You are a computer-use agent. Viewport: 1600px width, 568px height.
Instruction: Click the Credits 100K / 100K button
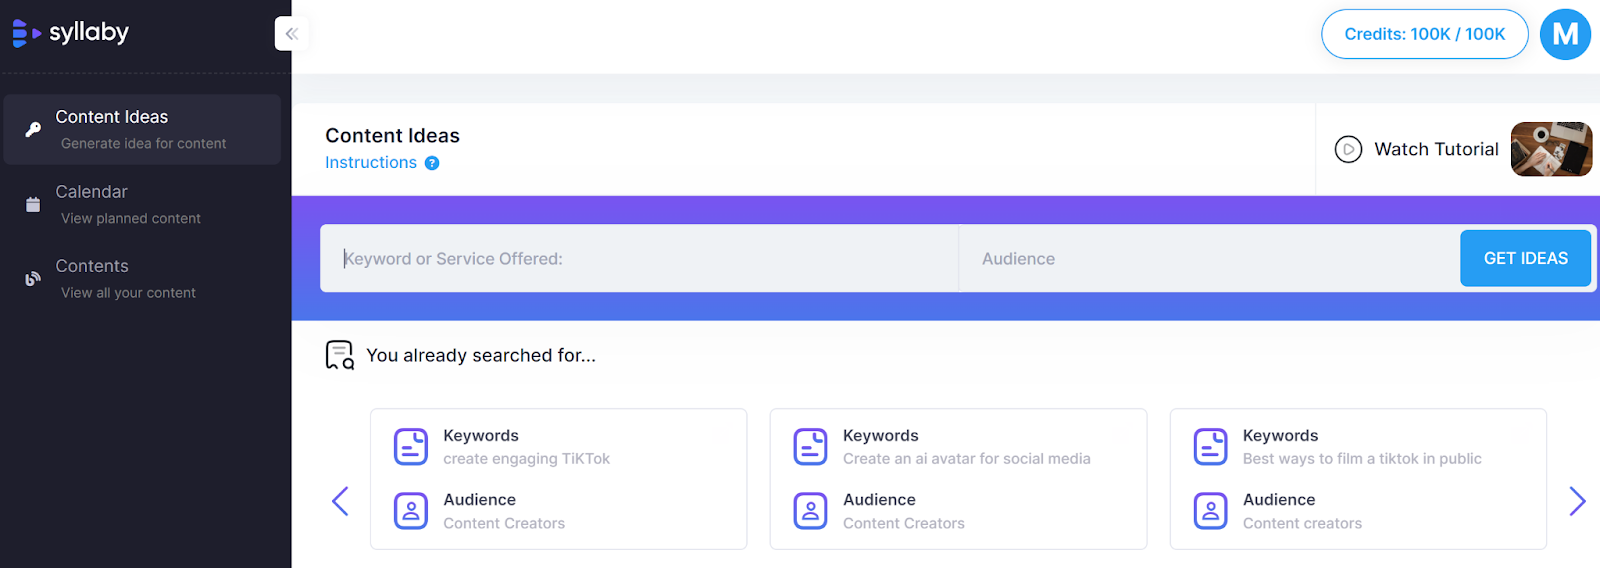(x=1424, y=34)
